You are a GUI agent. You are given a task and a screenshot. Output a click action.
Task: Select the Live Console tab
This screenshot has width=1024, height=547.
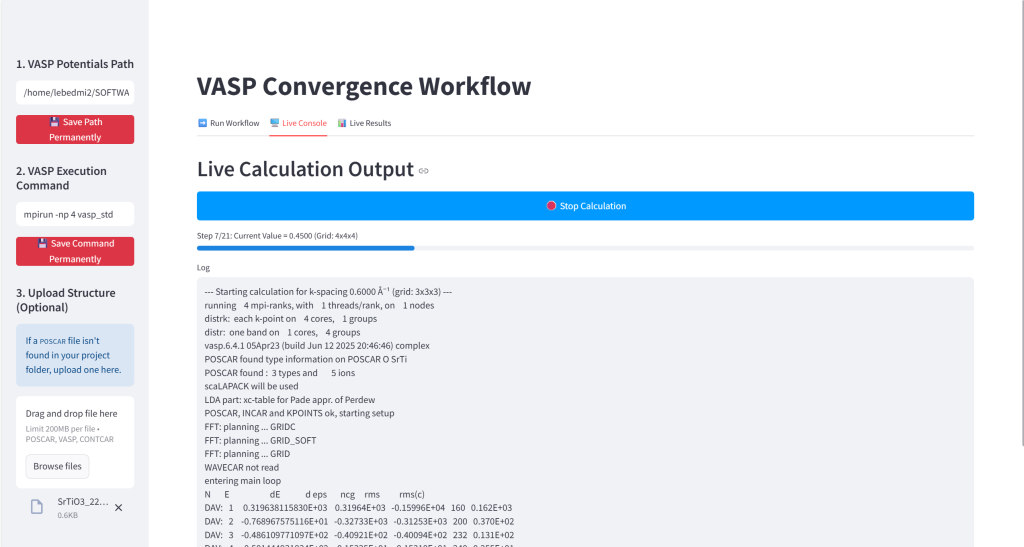point(298,123)
